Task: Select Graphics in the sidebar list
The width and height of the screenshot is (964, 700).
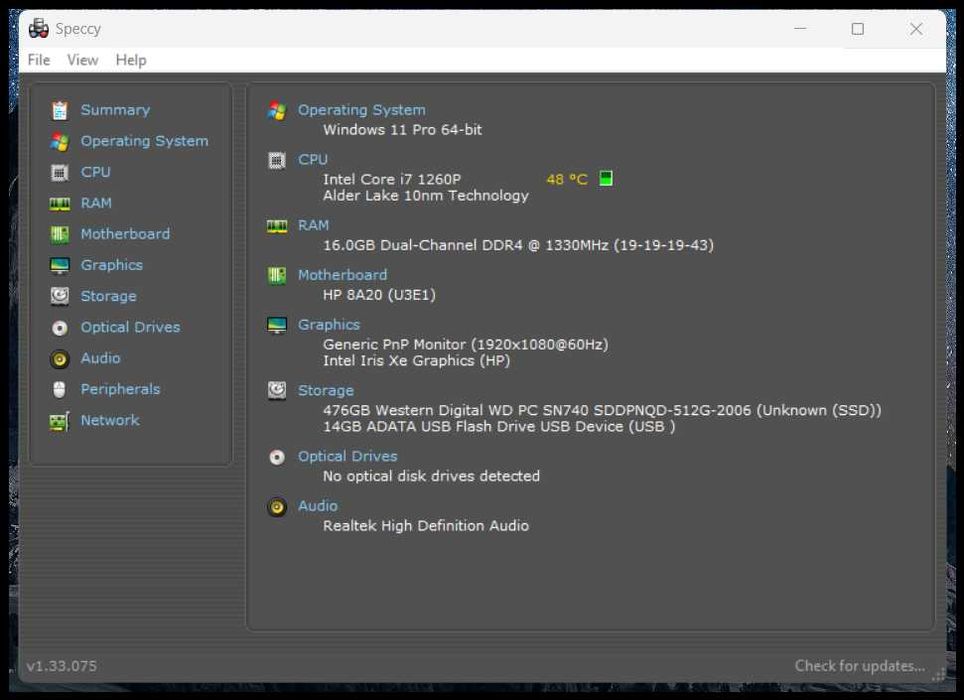Action: (x=112, y=265)
